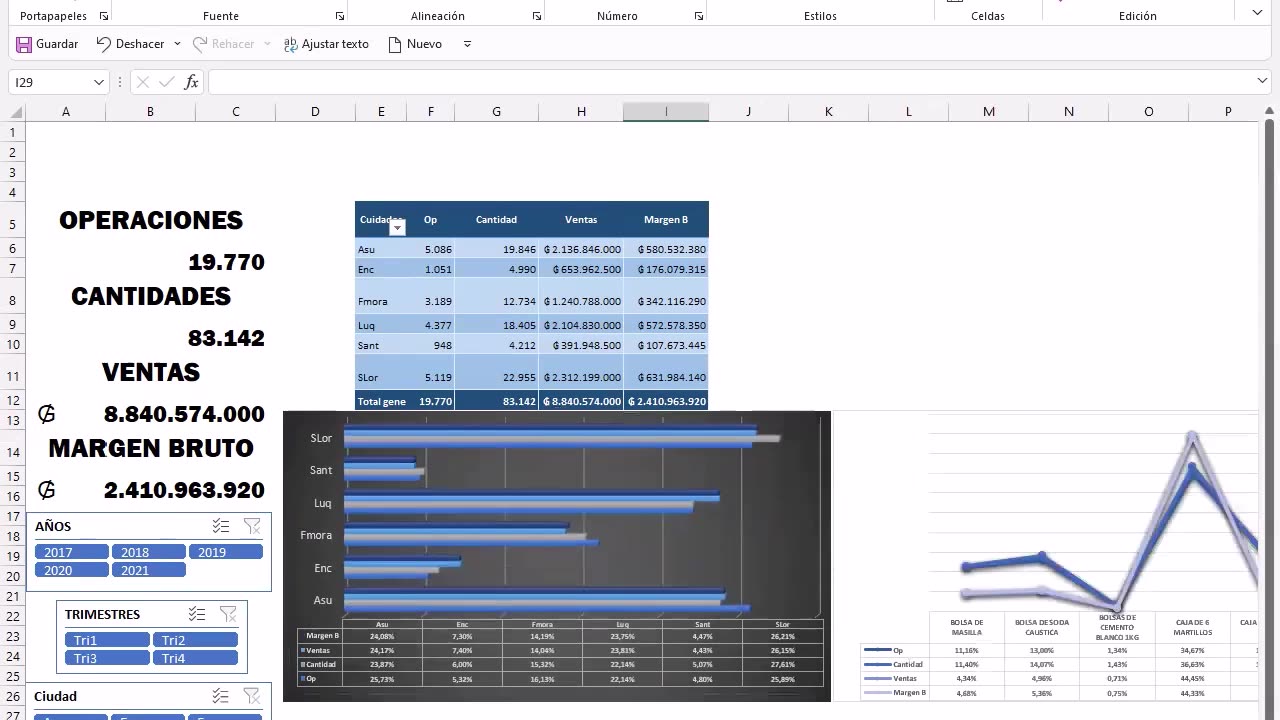Select 2020 in AÑOS slicer
The height and width of the screenshot is (720, 1280).
(x=72, y=570)
